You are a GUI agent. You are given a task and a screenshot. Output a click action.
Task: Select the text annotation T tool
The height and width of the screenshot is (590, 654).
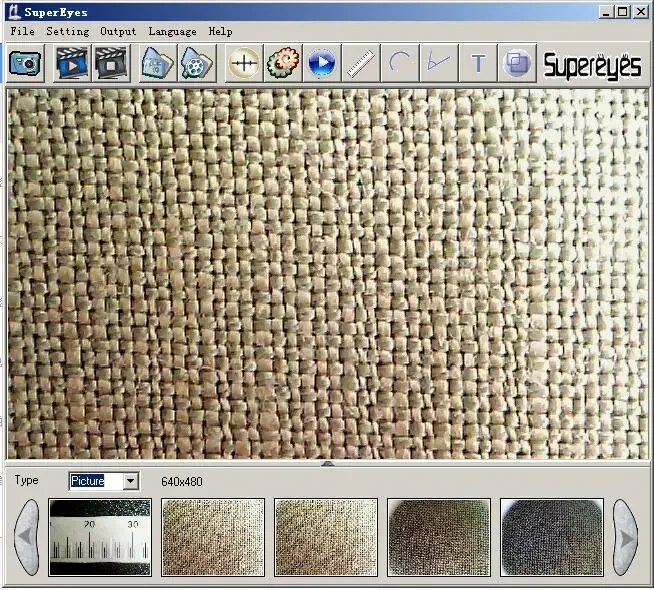[x=478, y=63]
